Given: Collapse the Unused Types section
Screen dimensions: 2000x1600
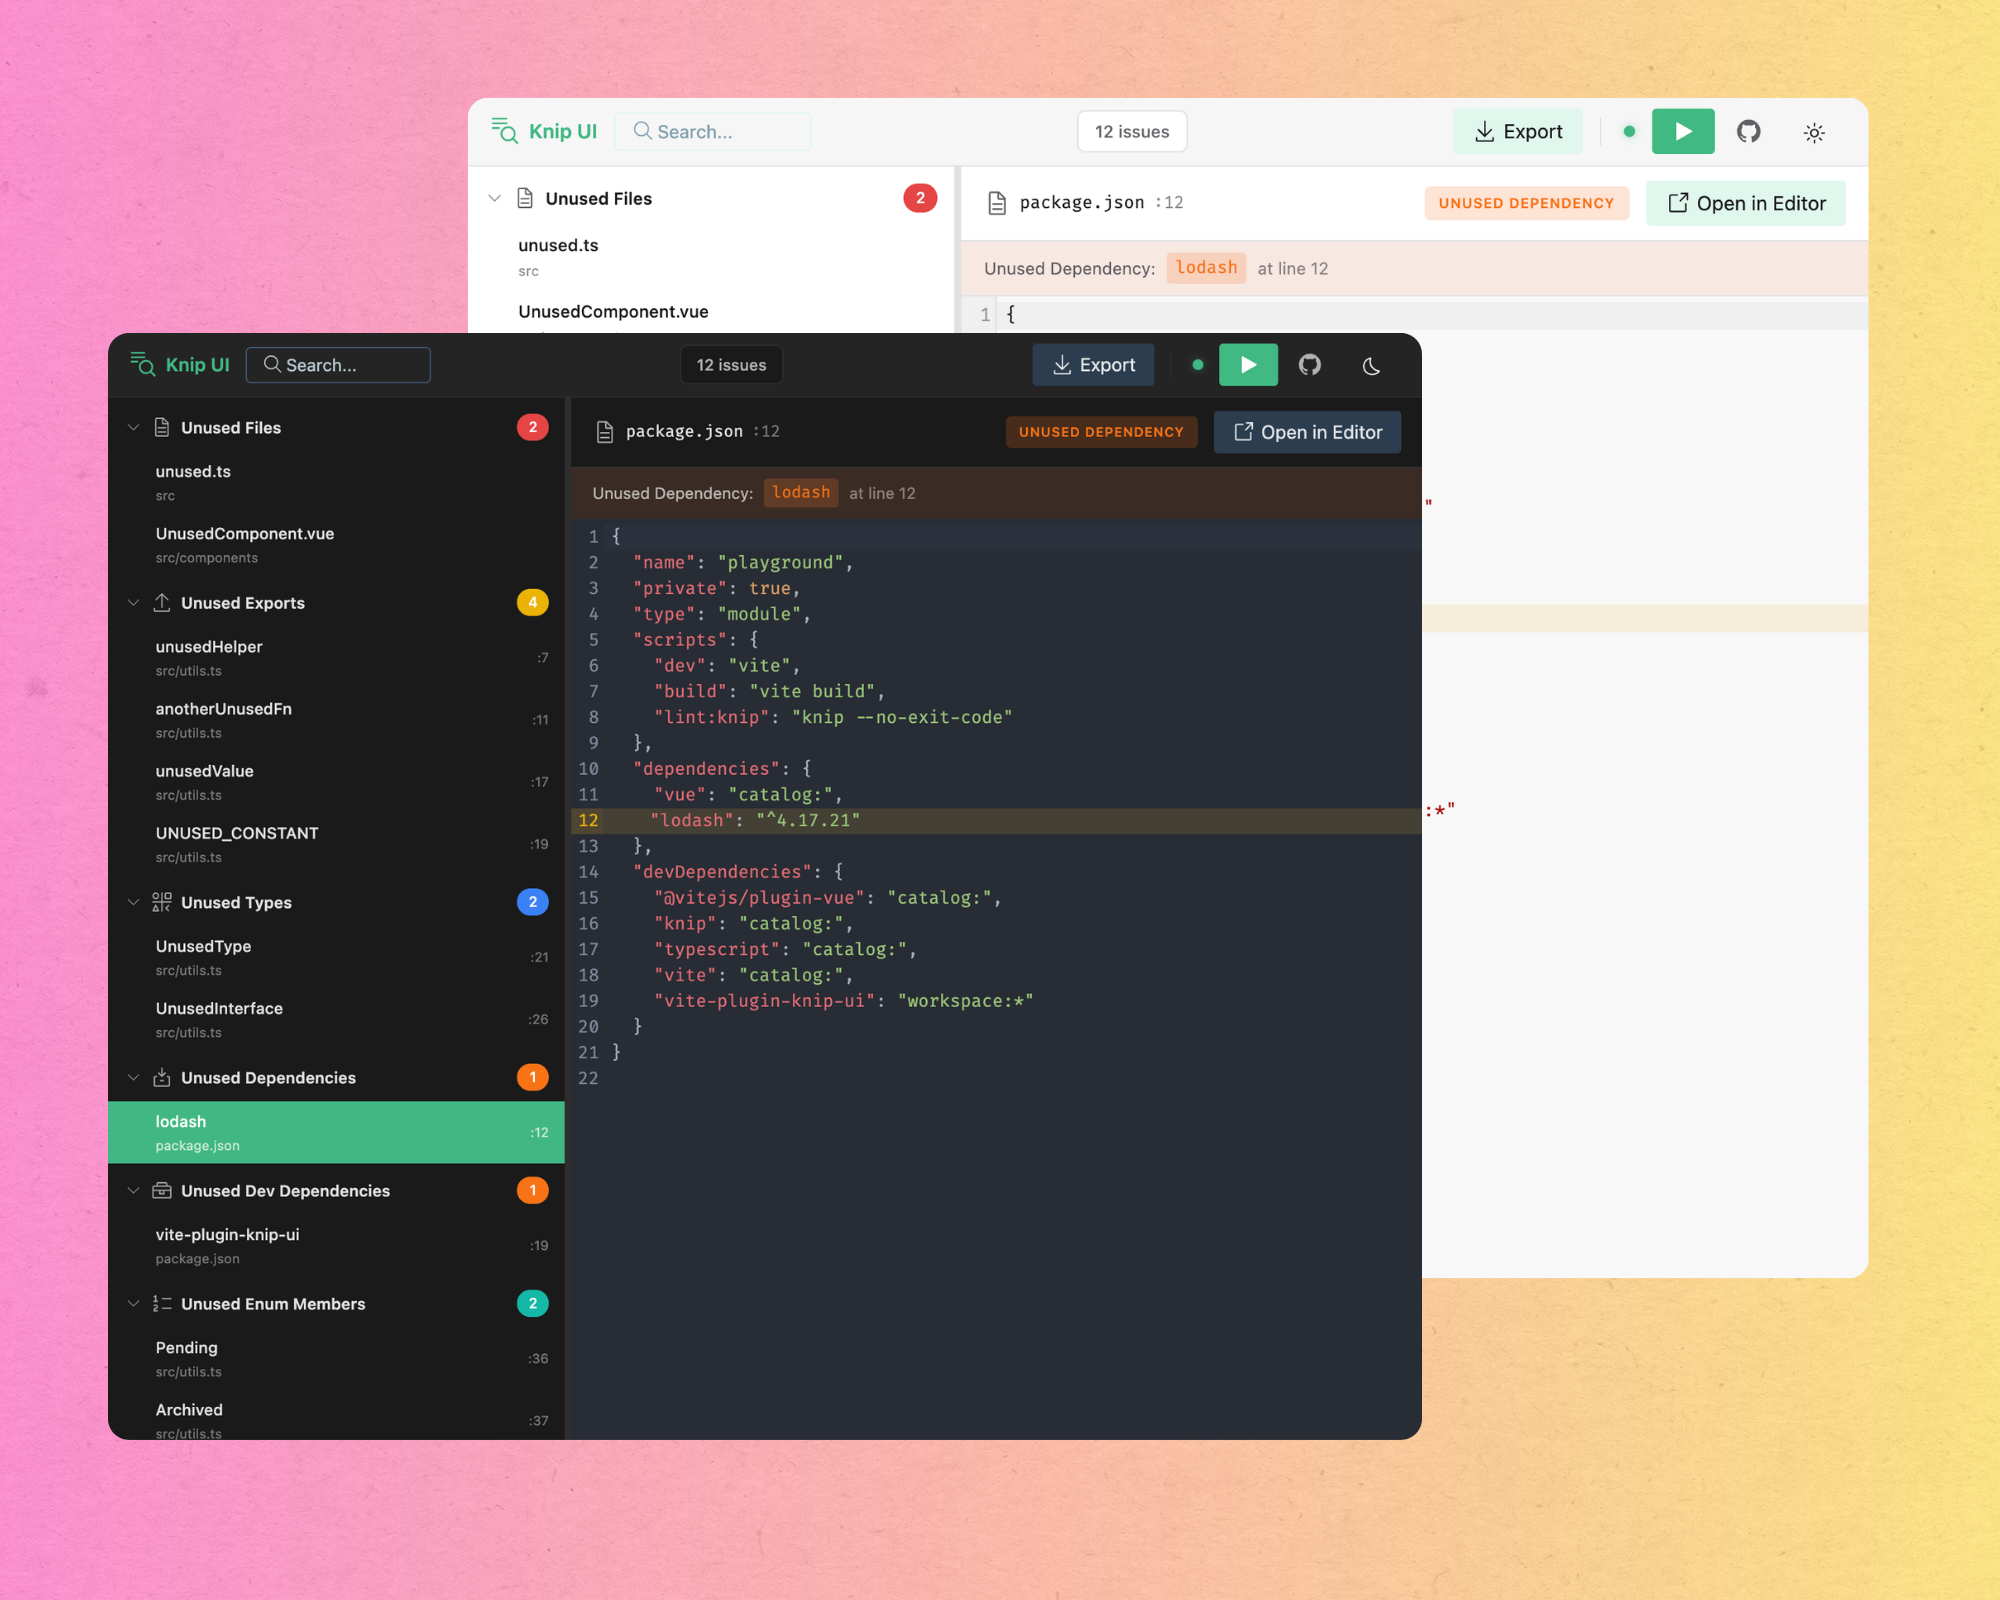Looking at the screenshot, I should click(x=133, y=901).
